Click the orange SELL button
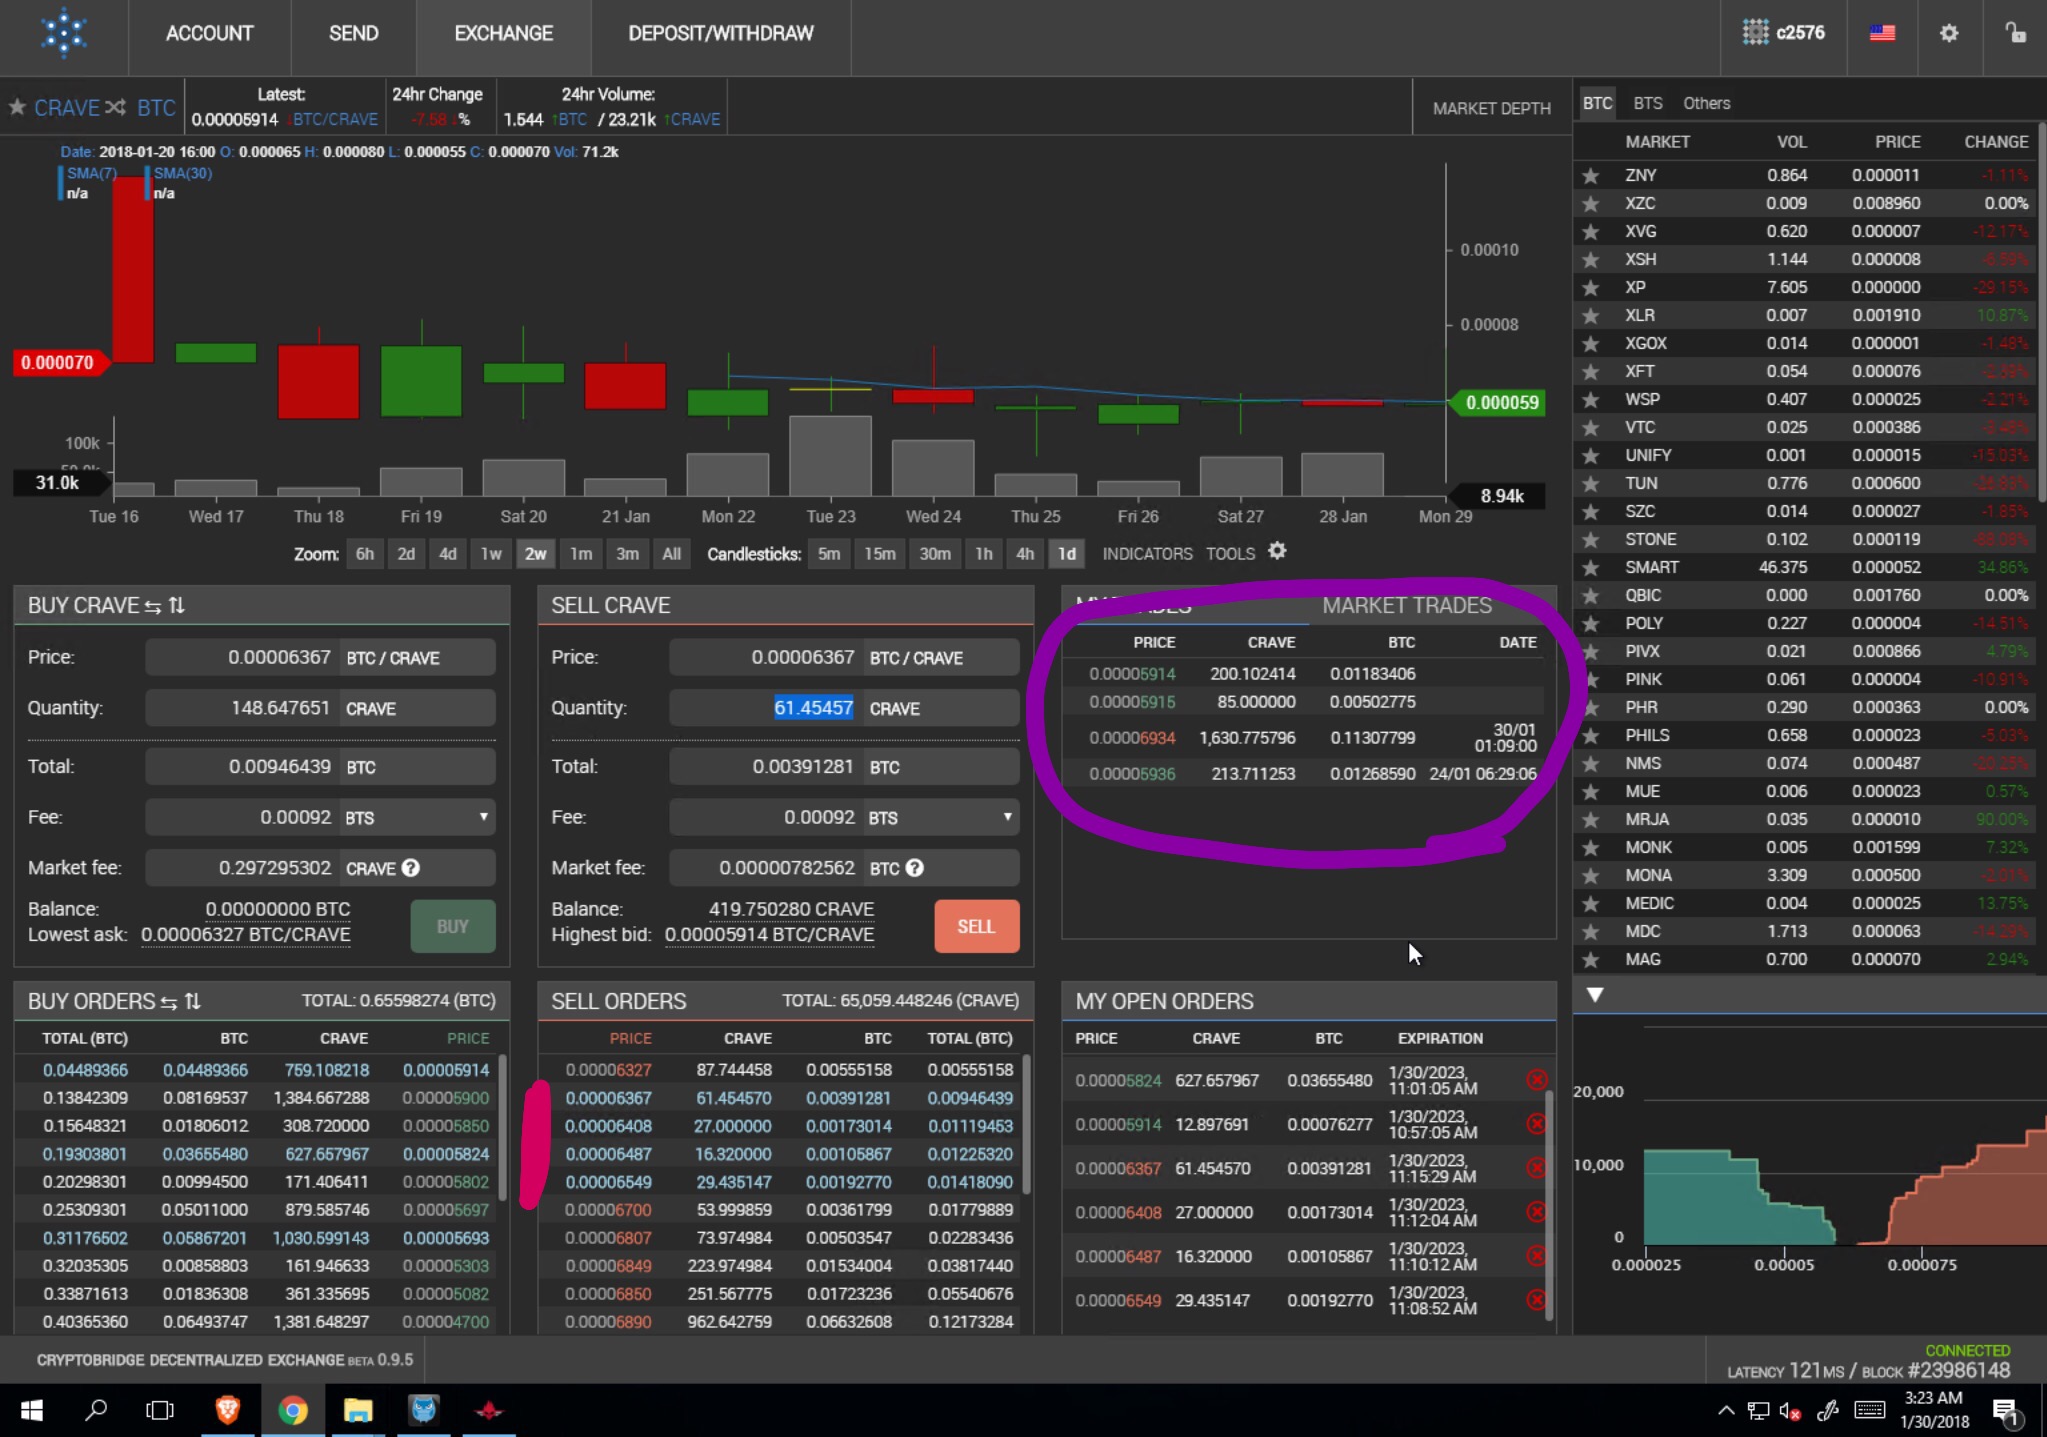Viewport: 2047px width, 1437px height. pos(976,926)
